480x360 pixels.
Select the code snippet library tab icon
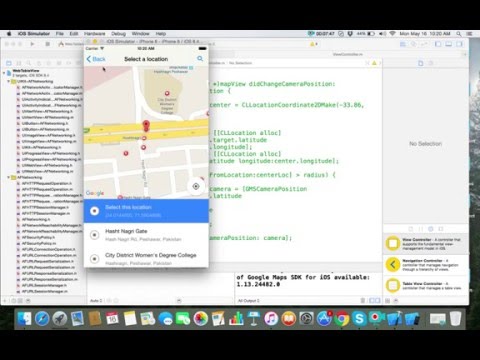click(x=421, y=229)
